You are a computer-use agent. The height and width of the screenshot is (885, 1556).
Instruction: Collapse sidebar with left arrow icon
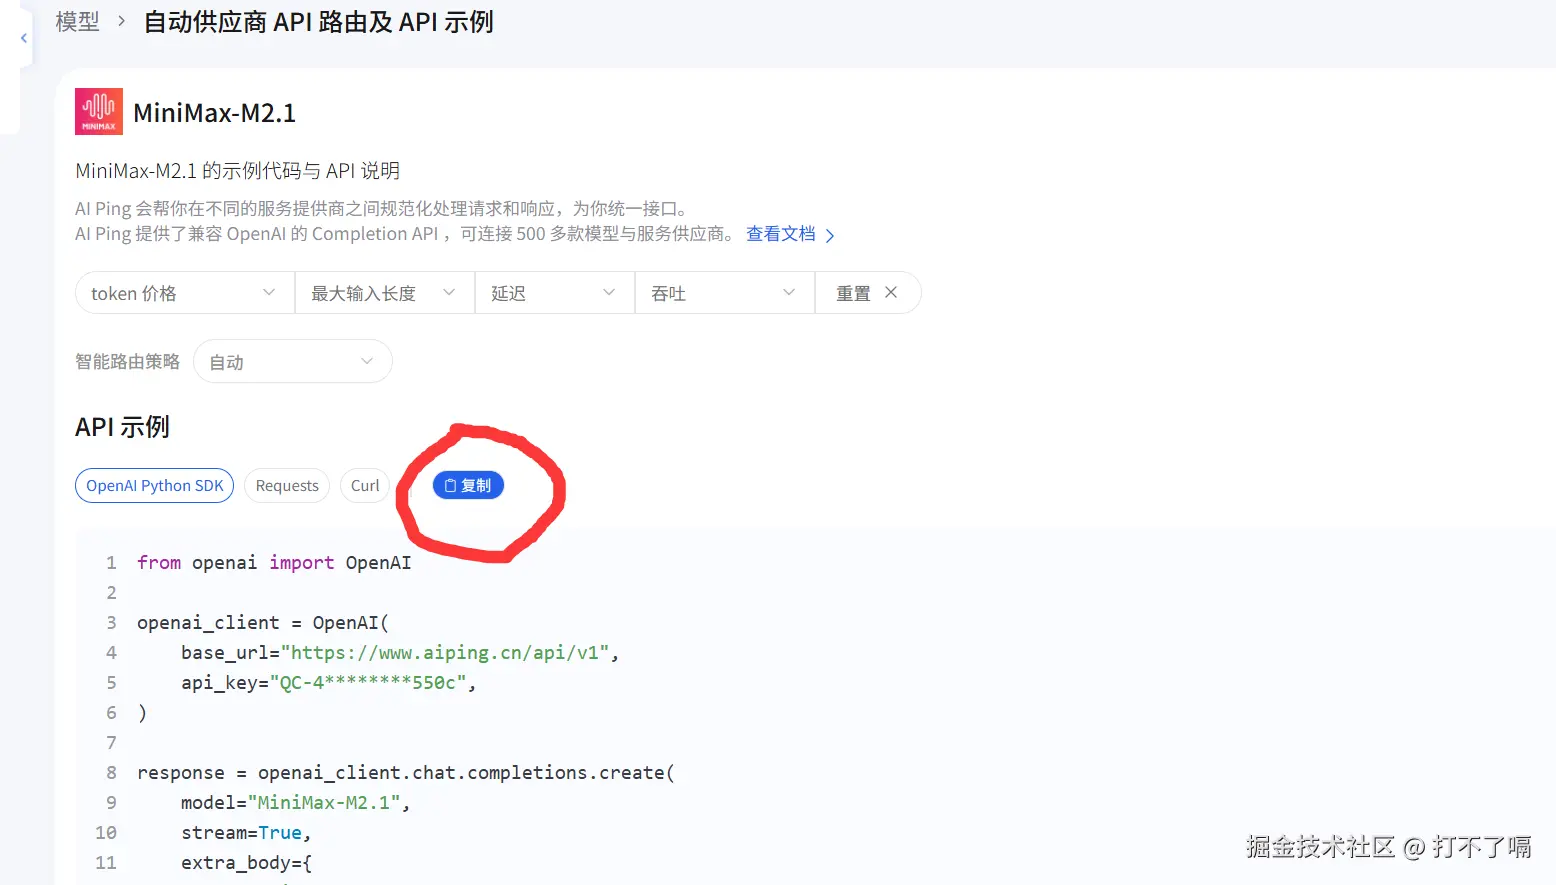click(x=24, y=38)
